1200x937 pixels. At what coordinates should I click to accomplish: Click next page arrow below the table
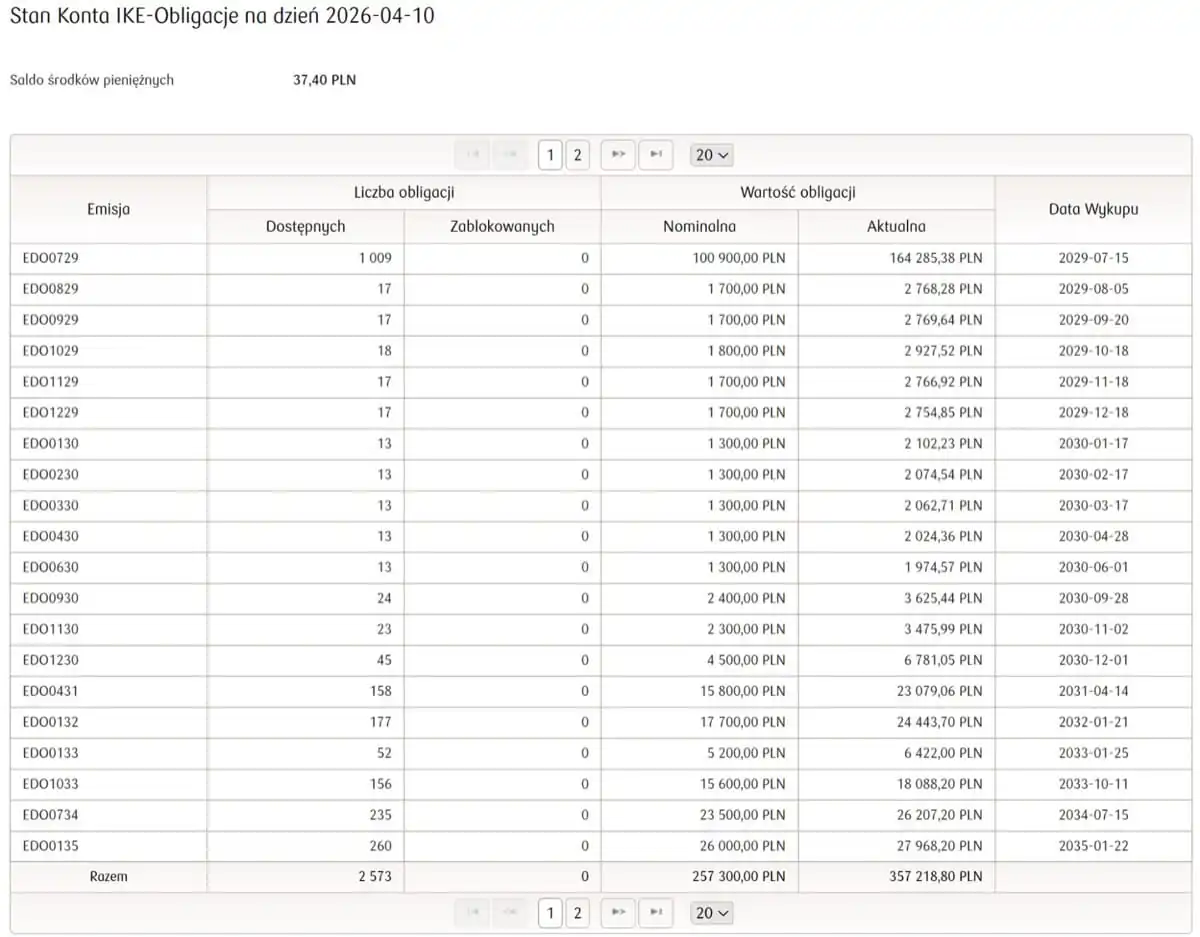click(618, 912)
